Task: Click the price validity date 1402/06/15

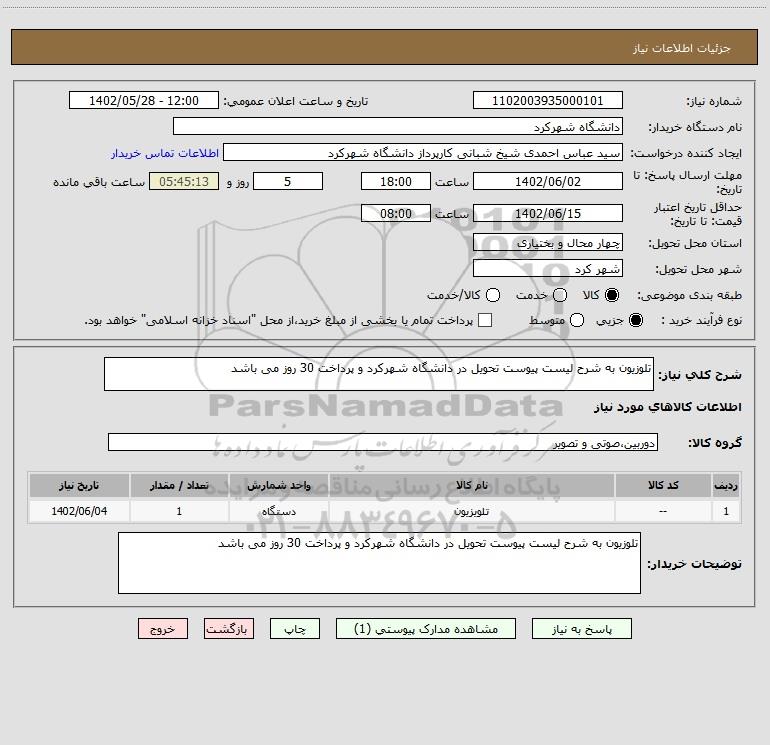Action: click(548, 213)
